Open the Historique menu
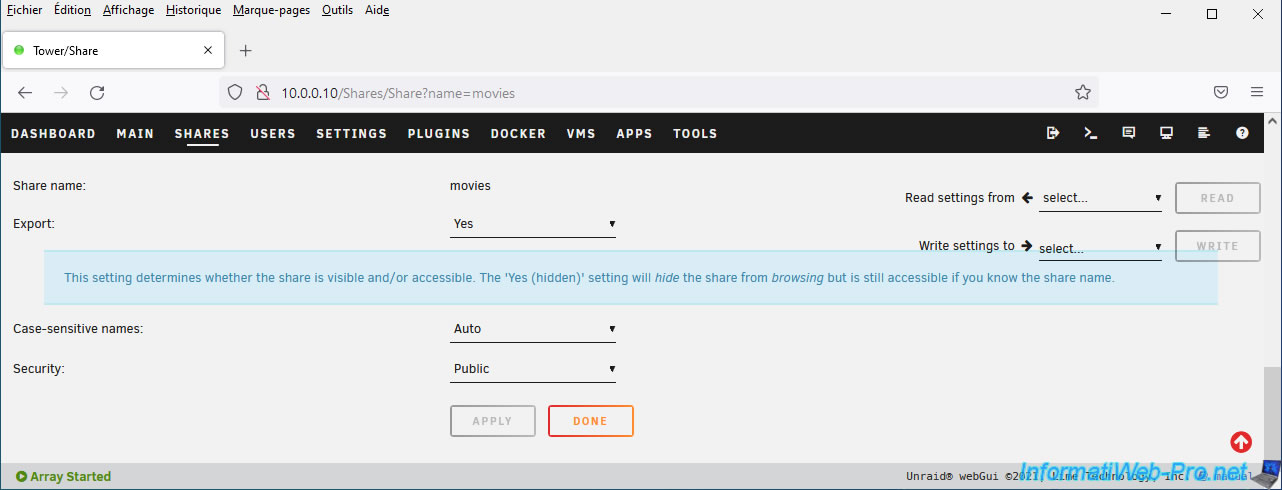This screenshot has width=1282, height=490. tap(193, 10)
